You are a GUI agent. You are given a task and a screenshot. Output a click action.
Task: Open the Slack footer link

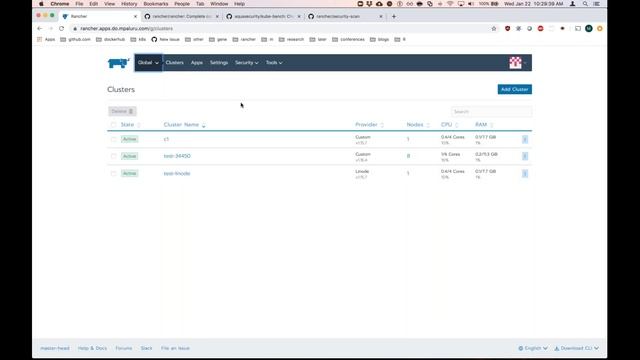146,348
